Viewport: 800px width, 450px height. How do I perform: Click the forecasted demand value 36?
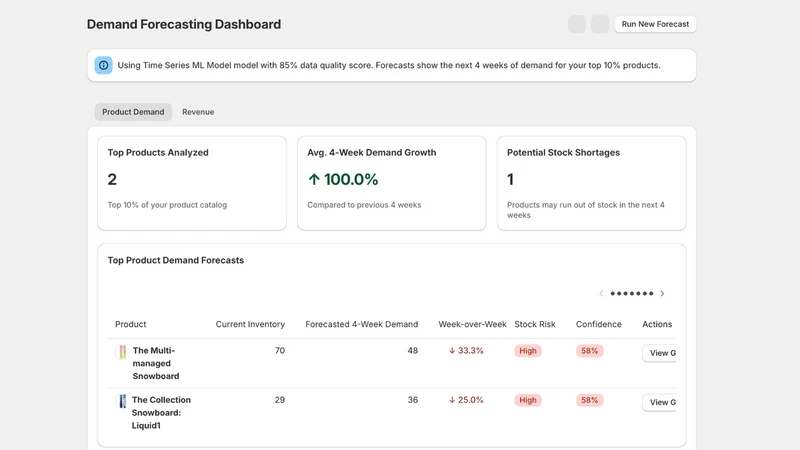[413, 400]
